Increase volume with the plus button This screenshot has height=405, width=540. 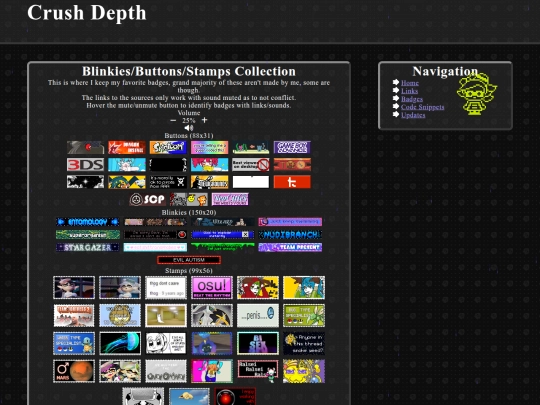204,120
